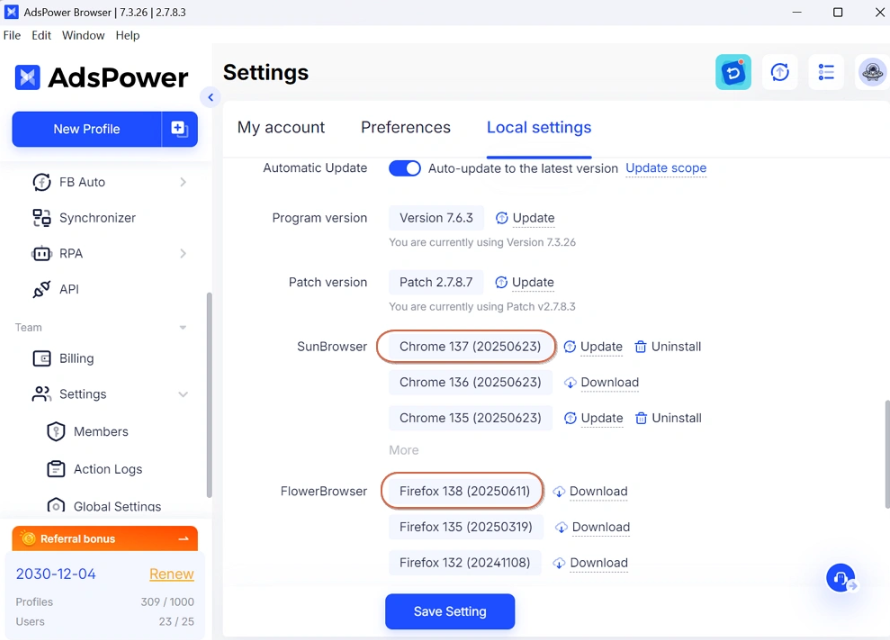890x640 pixels.
Task: Open the FB Auto icon item
Action: (41, 182)
